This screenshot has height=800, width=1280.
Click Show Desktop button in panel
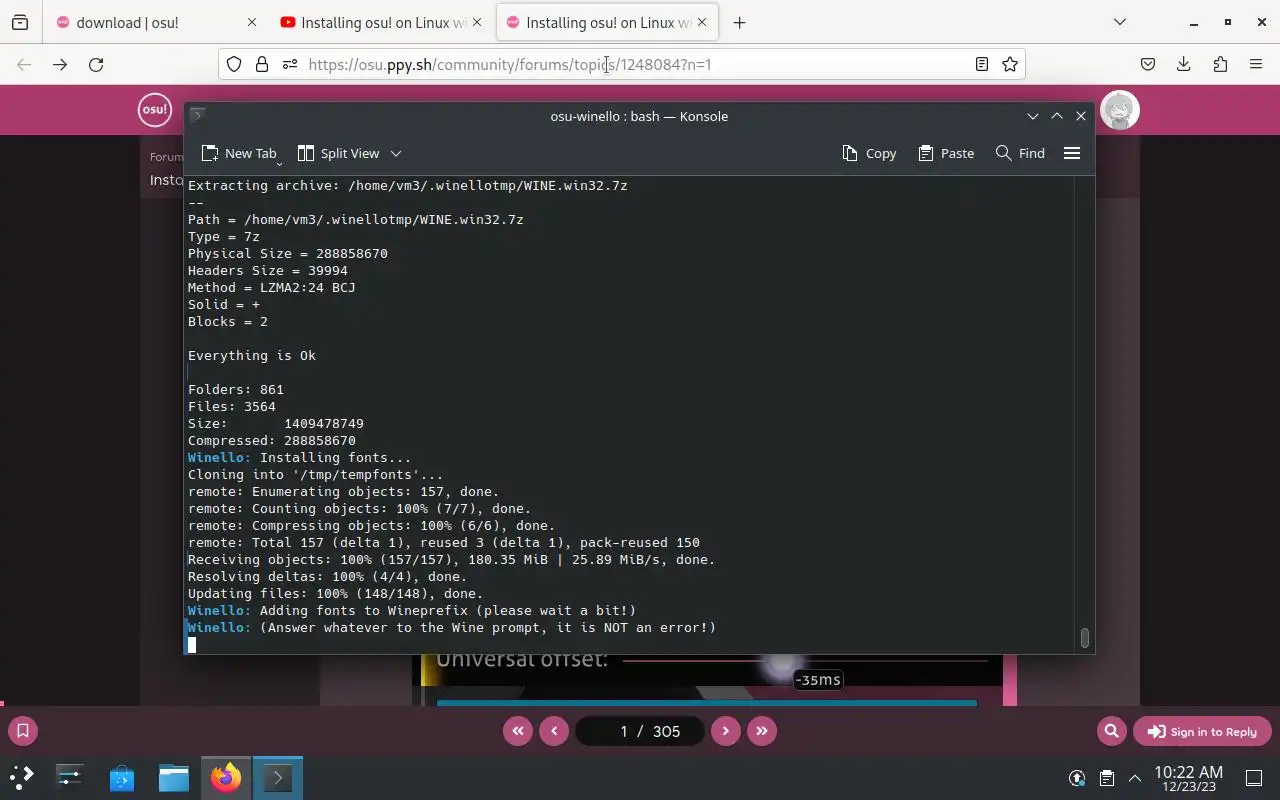point(1254,778)
